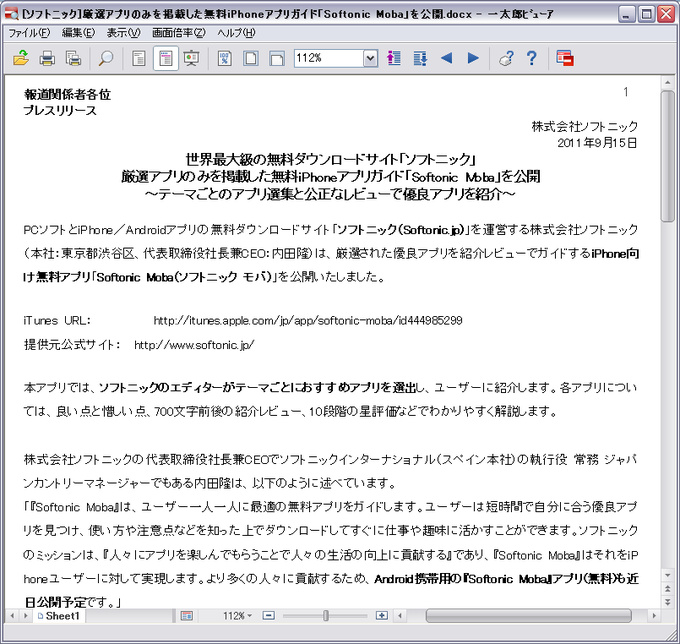This screenshot has height=644, width=680.
Task: Click the print preview icon with two pages
Action: coord(73,58)
